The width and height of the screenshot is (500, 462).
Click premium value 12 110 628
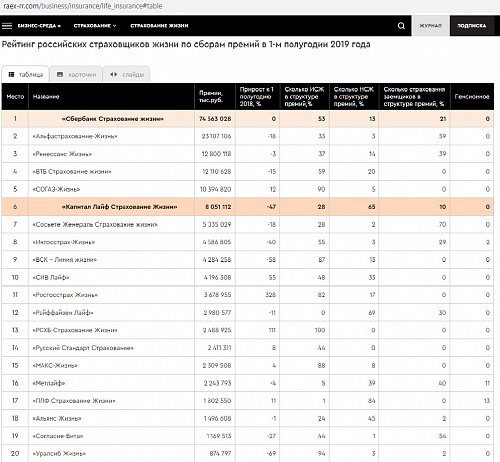(x=217, y=172)
